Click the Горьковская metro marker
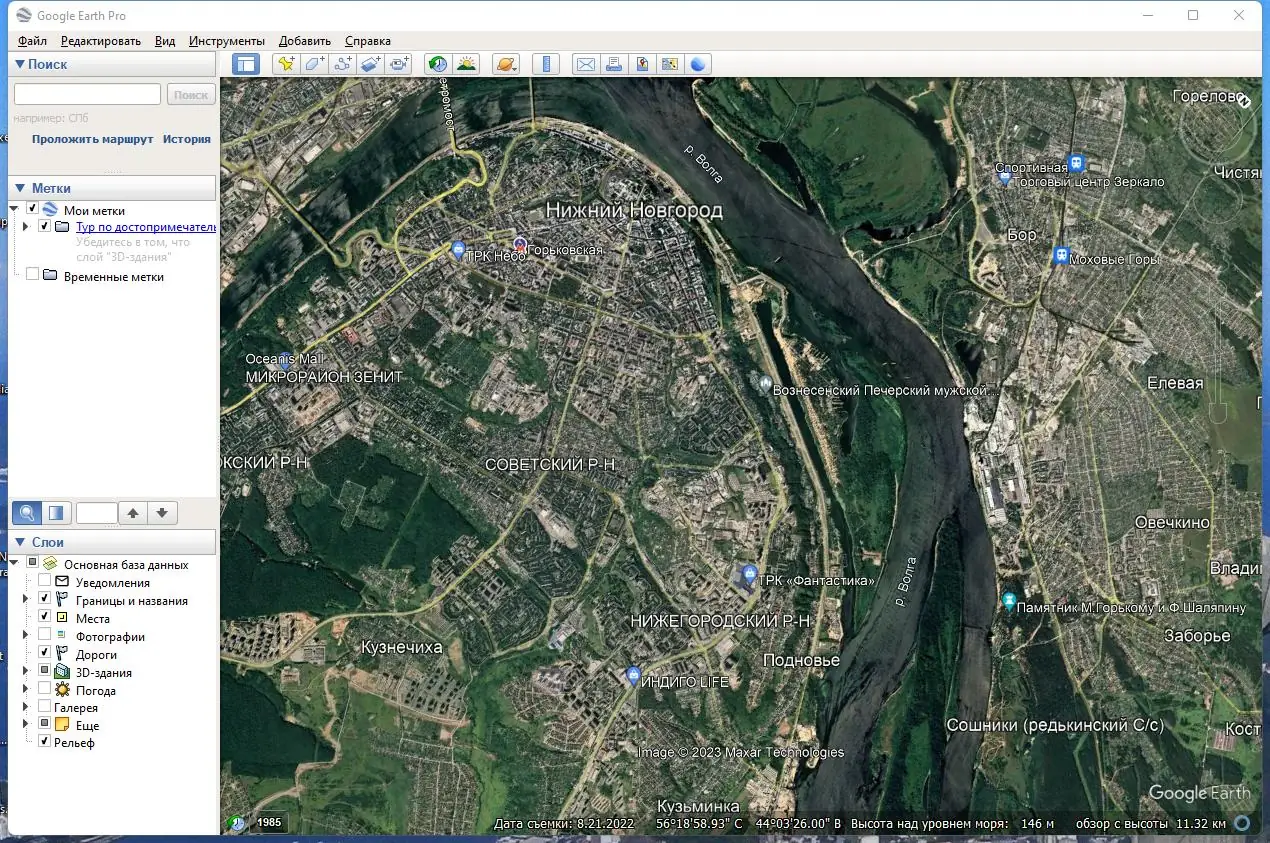 click(519, 244)
